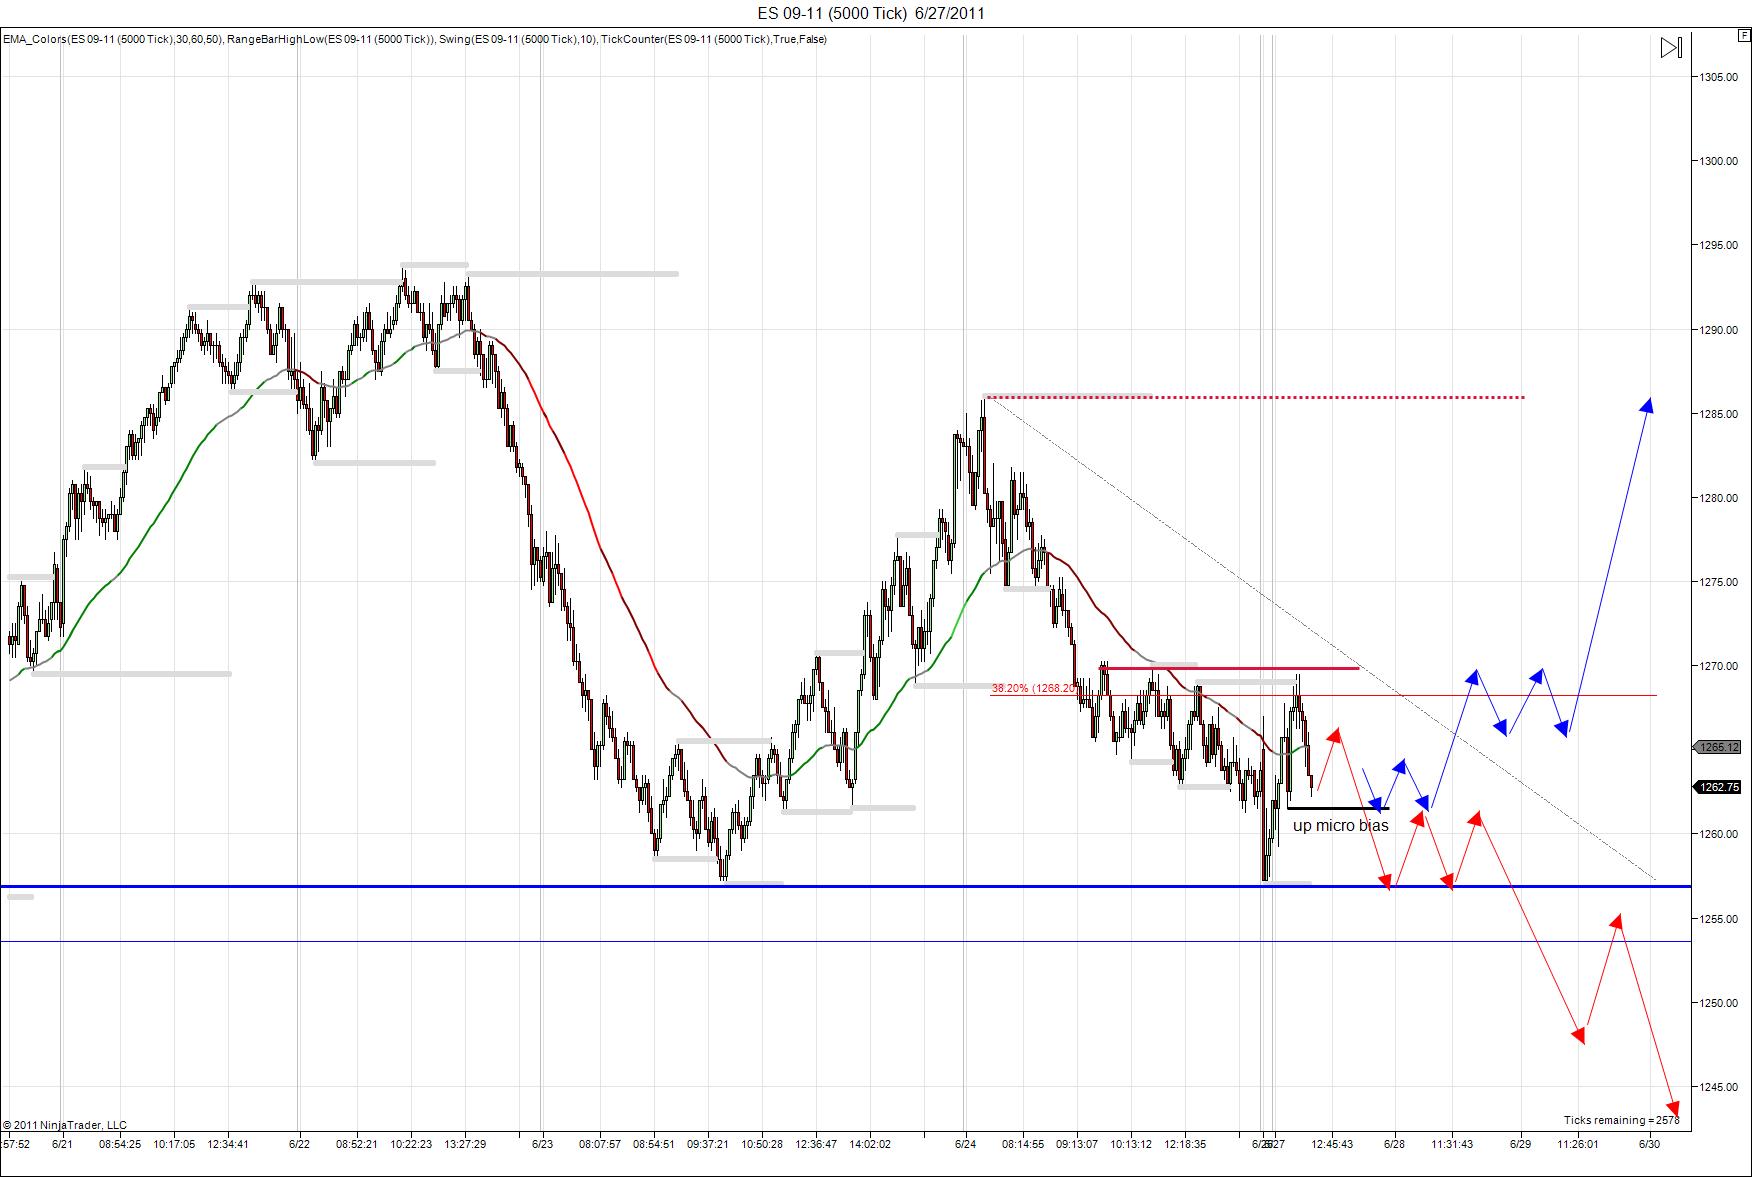Click the 12:36:47 time axis label

(816, 1144)
